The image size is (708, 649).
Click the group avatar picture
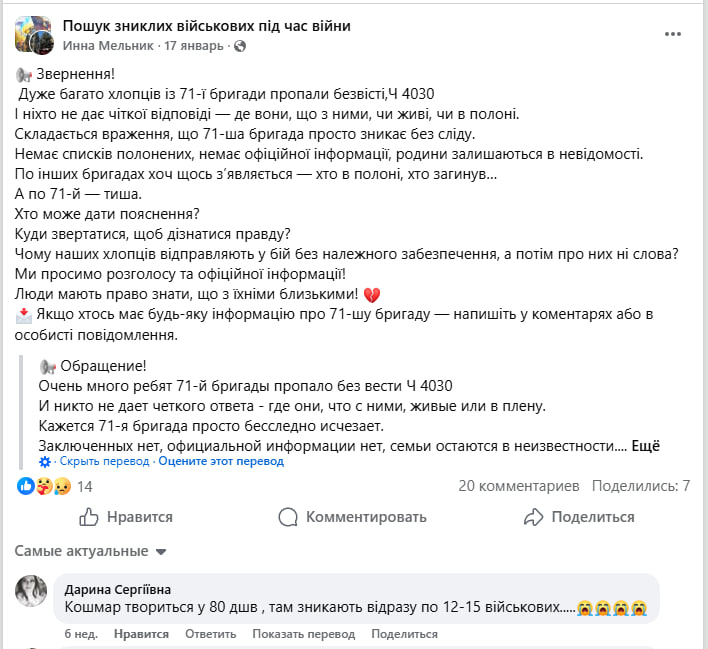pos(34,35)
